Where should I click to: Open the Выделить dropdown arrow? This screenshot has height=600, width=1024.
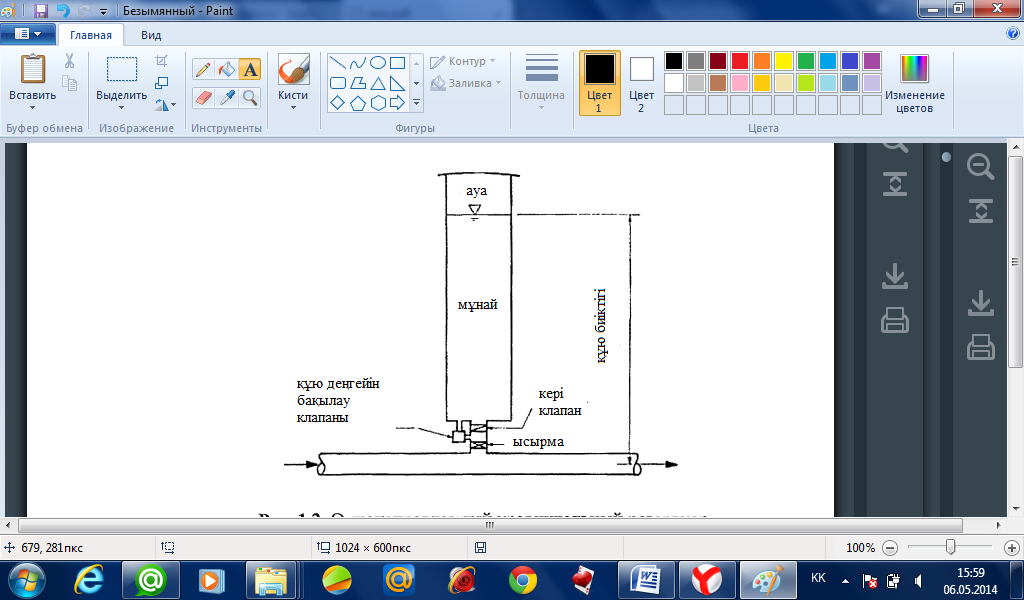point(121,108)
